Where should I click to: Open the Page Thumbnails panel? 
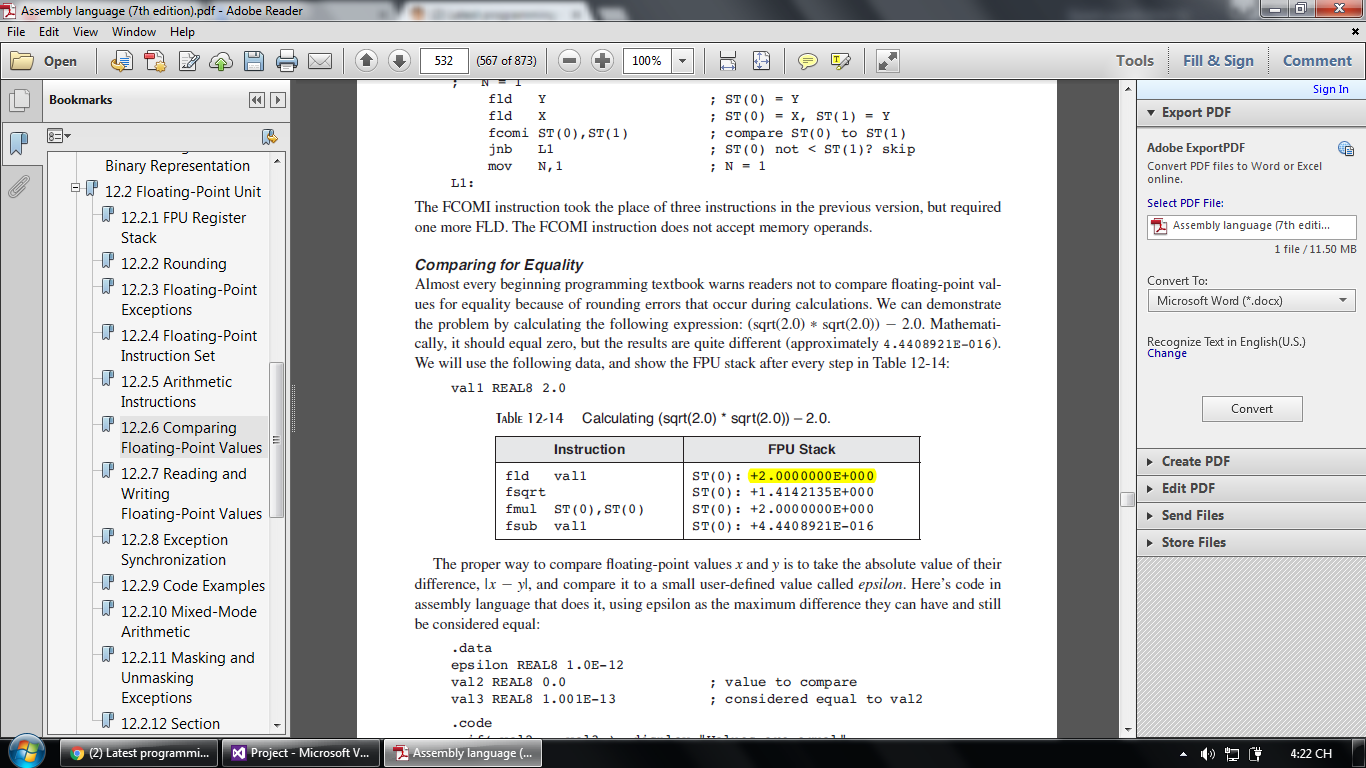(18, 100)
